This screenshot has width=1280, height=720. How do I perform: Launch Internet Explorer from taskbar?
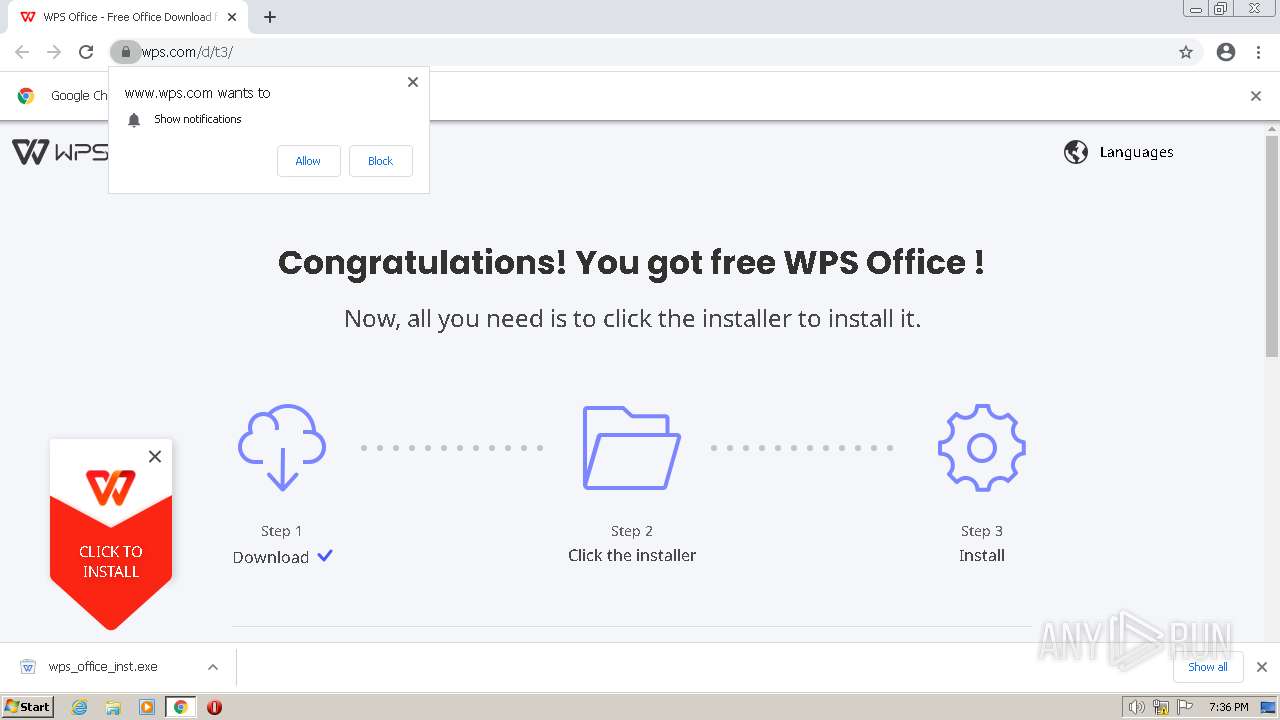click(79, 707)
